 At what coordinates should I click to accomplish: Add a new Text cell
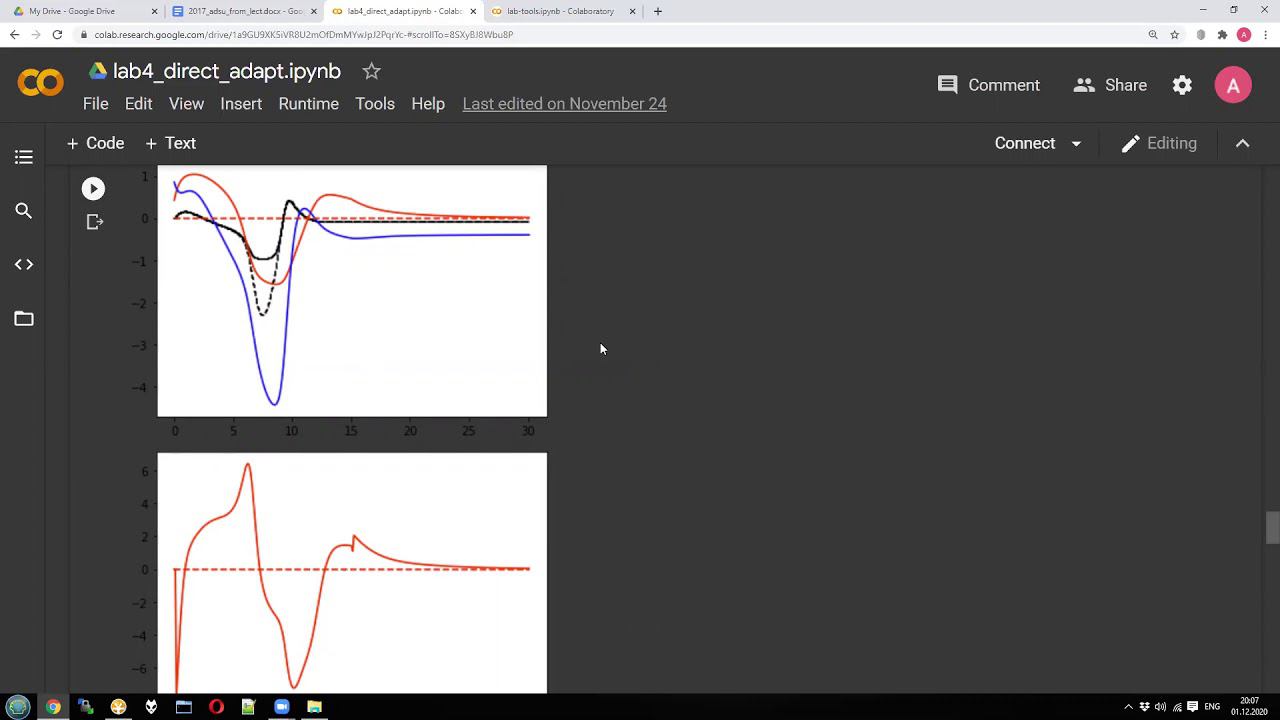(x=170, y=143)
